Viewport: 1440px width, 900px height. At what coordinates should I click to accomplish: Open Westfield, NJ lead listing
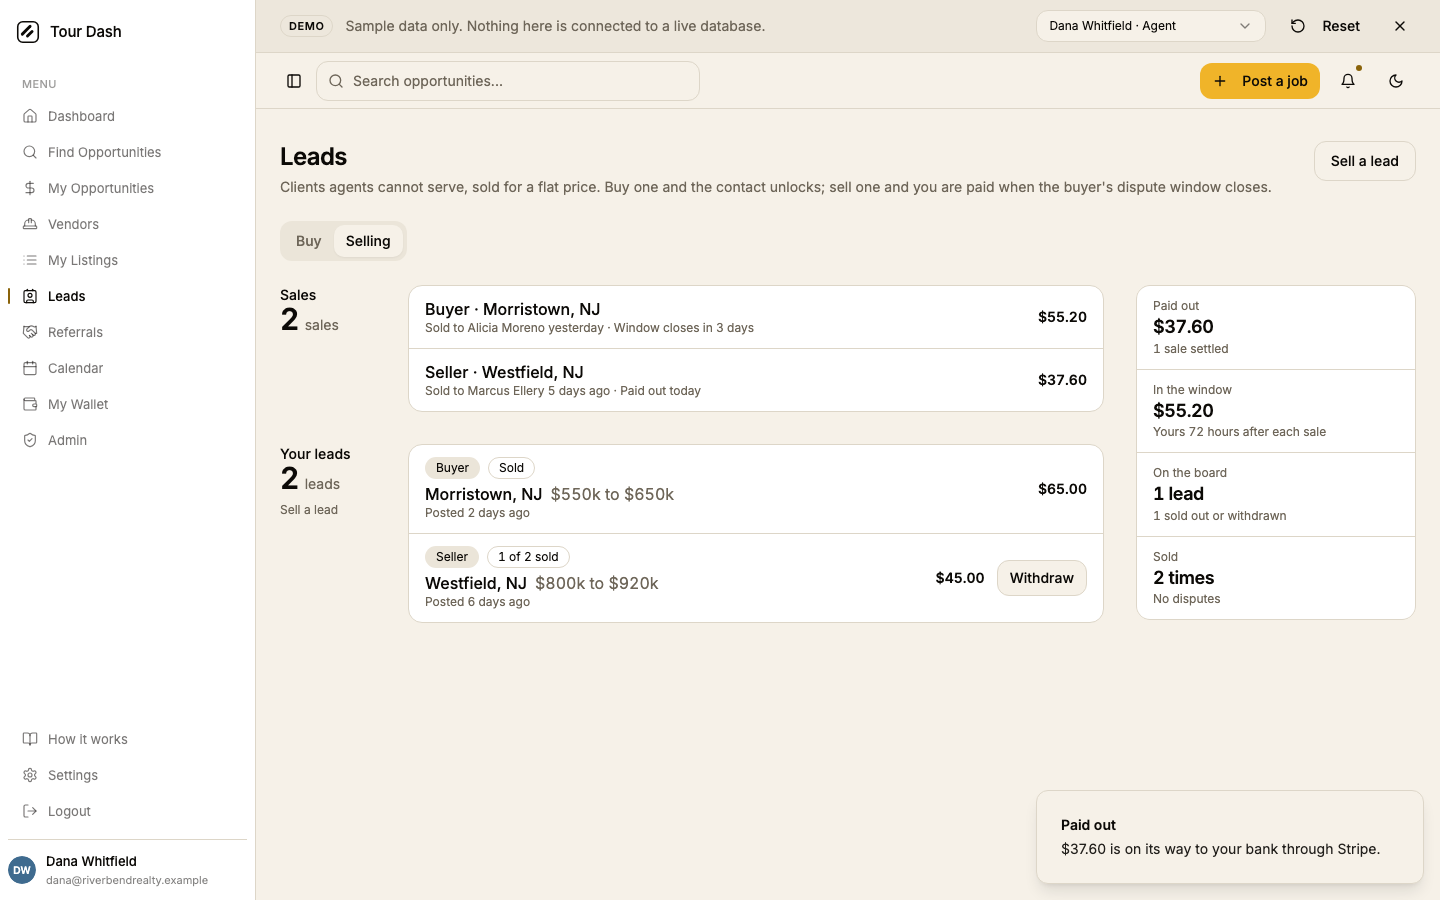tap(756, 578)
